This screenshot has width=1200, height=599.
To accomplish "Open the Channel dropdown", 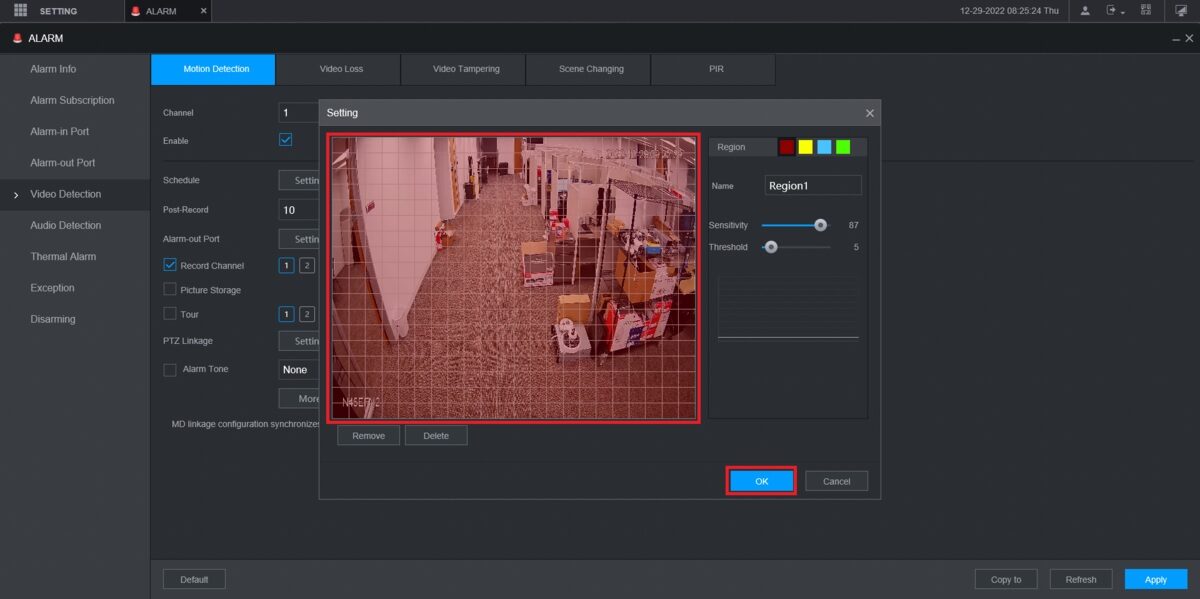I will pyautogui.click(x=298, y=113).
